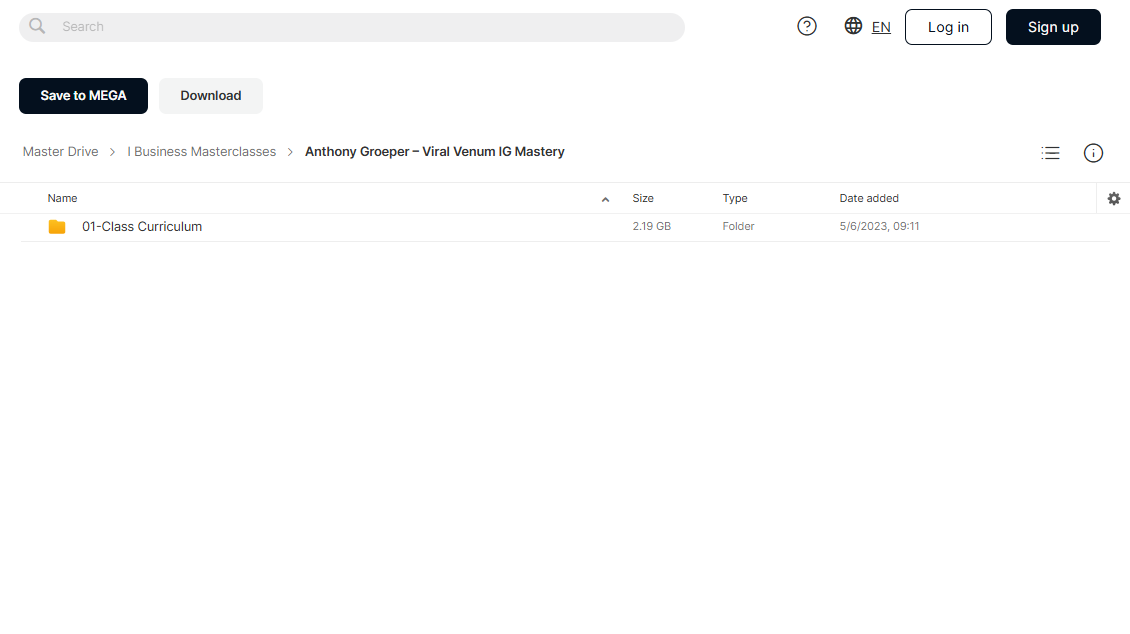Open the 01-Class Curriculum folder name
The height and width of the screenshot is (634, 1130).
point(142,227)
